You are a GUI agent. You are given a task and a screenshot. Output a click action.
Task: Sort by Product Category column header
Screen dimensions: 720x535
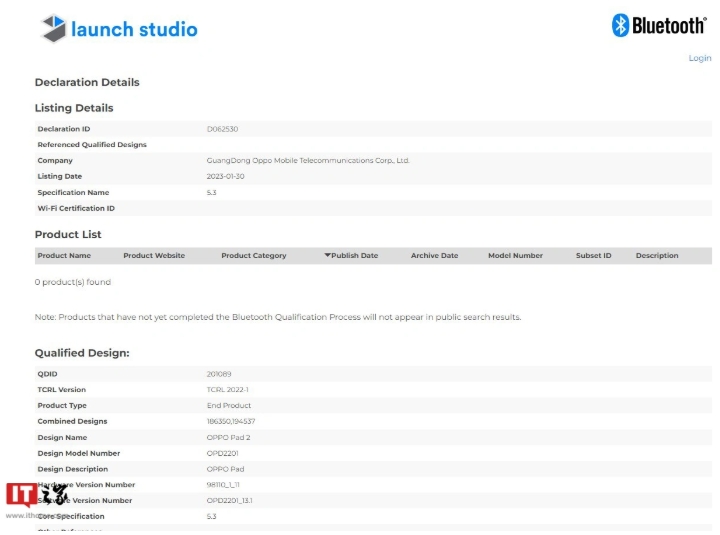click(253, 256)
